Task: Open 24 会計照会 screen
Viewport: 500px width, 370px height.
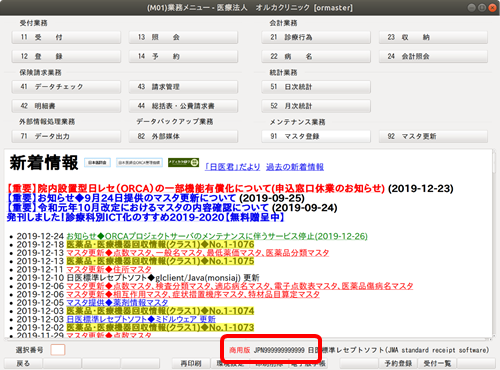Action: (x=433, y=56)
